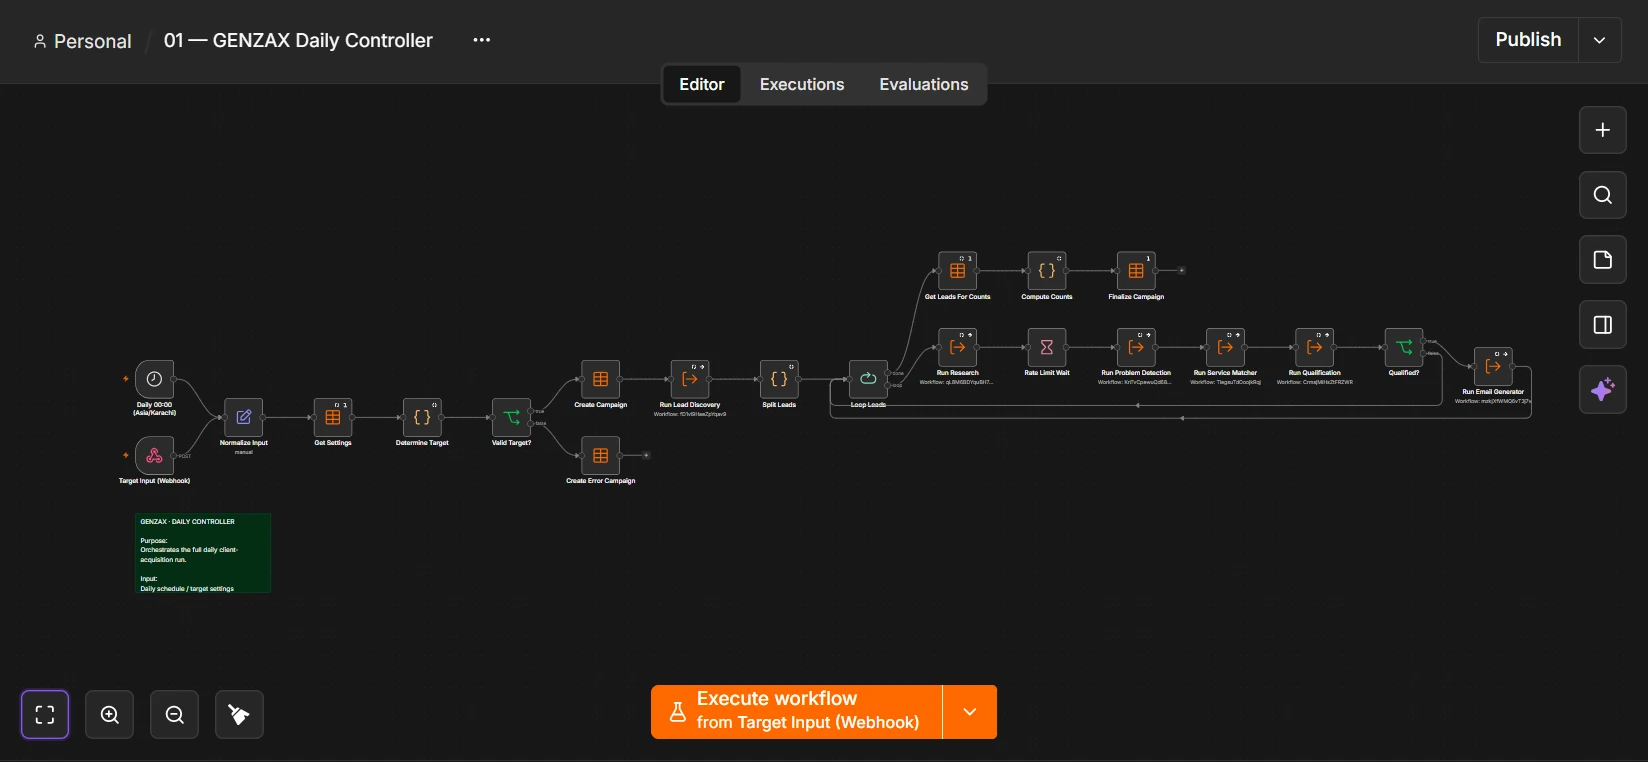Select the Run Lead Discovery node
Image resolution: width=1648 pixels, height=762 pixels.
690,379
